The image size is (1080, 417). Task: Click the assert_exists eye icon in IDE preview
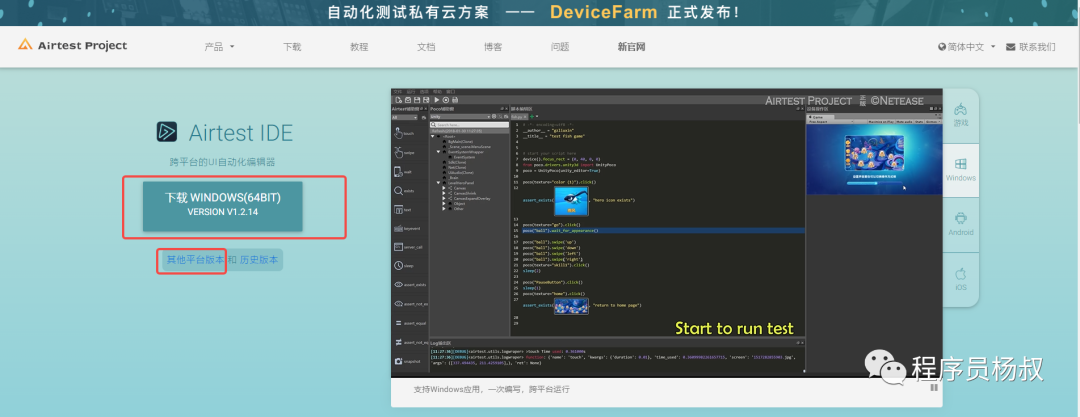click(398, 285)
